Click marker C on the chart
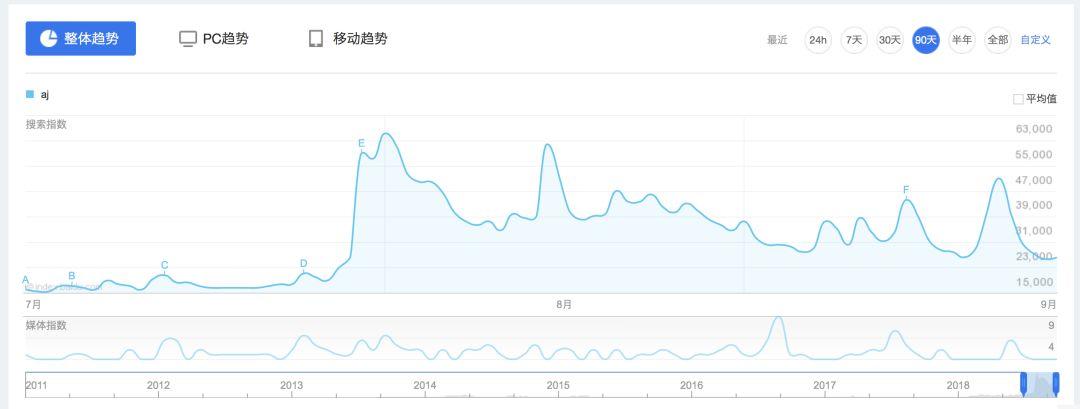The image size is (1080, 409). pos(164,265)
